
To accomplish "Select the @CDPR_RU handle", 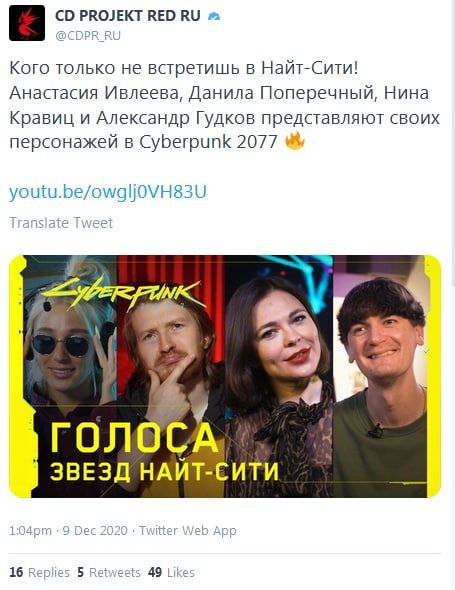I will click(88, 36).
